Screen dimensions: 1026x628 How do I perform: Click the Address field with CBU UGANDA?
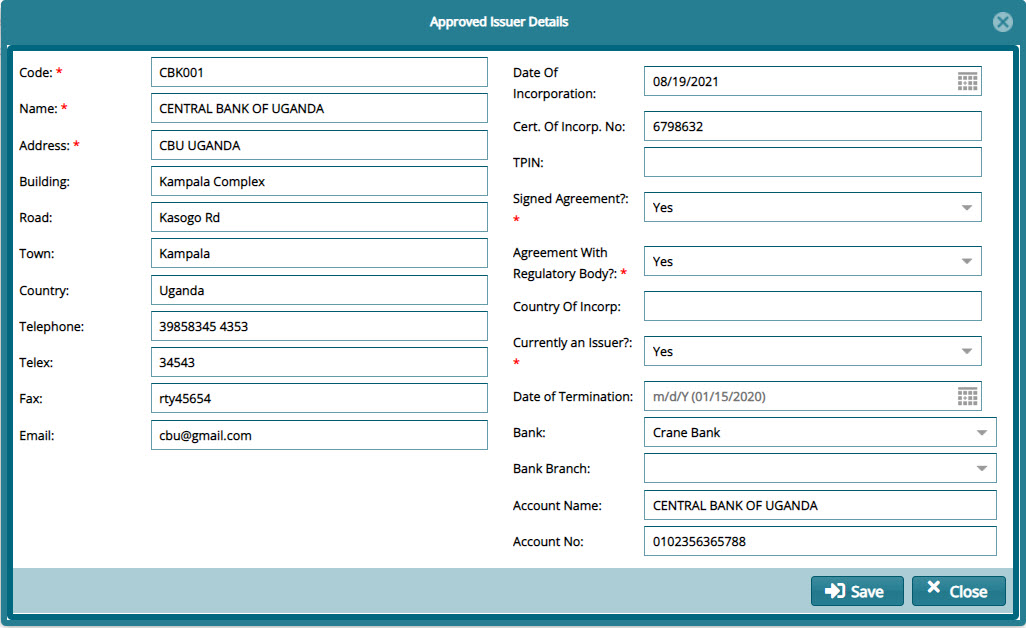click(x=319, y=145)
